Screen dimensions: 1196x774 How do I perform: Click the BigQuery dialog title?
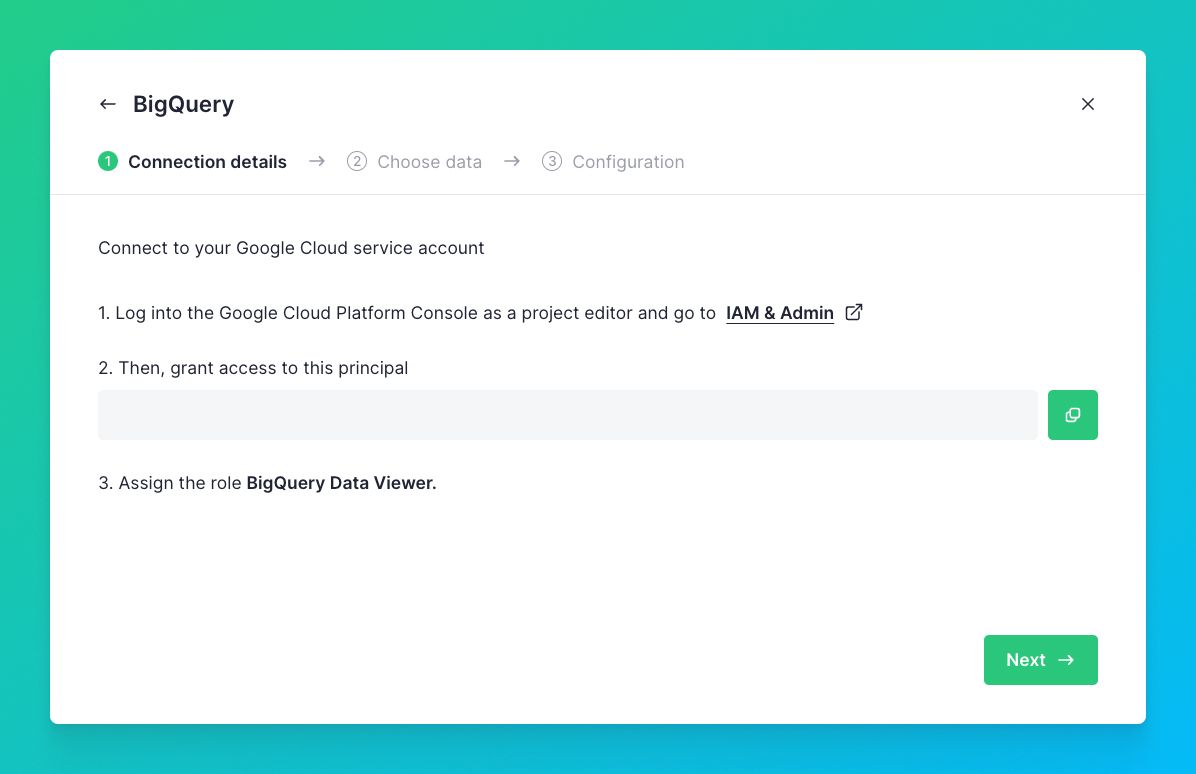coord(183,104)
